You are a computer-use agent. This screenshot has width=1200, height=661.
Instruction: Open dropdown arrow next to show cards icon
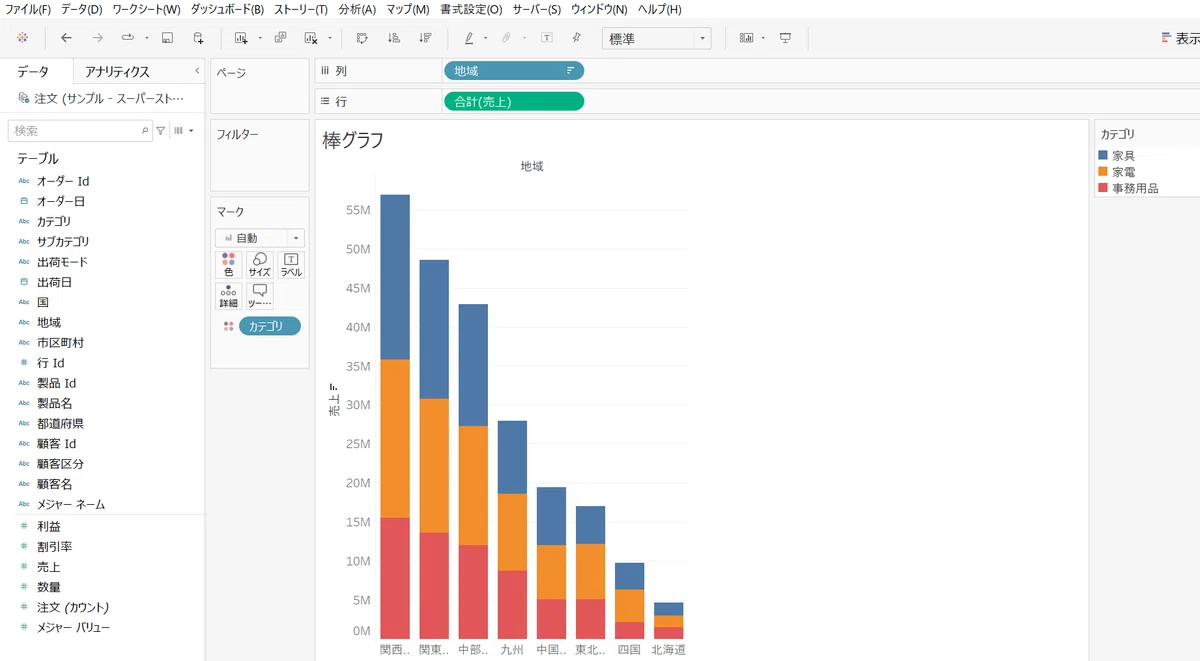[x=764, y=38]
